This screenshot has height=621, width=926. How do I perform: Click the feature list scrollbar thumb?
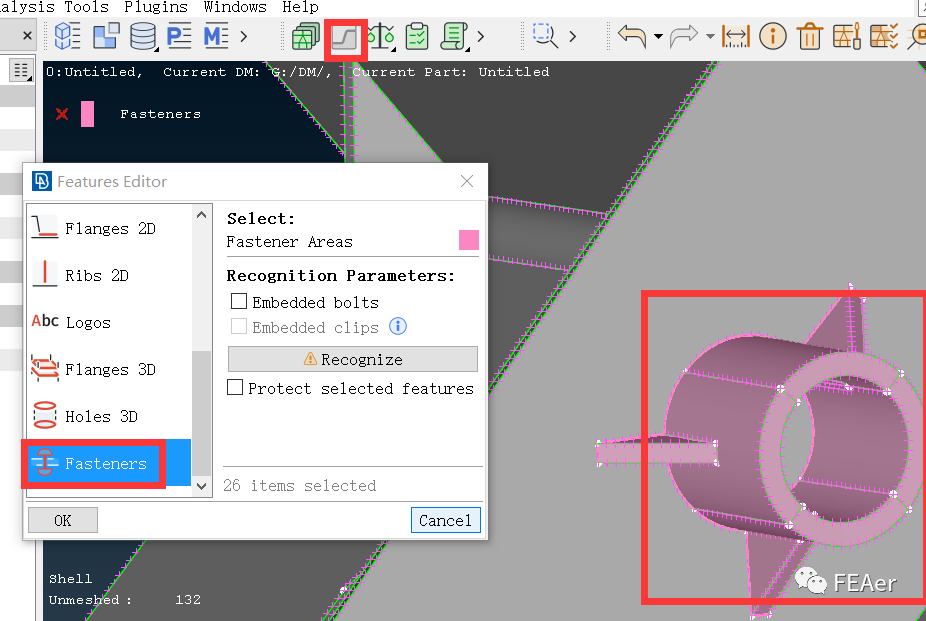[201, 413]
